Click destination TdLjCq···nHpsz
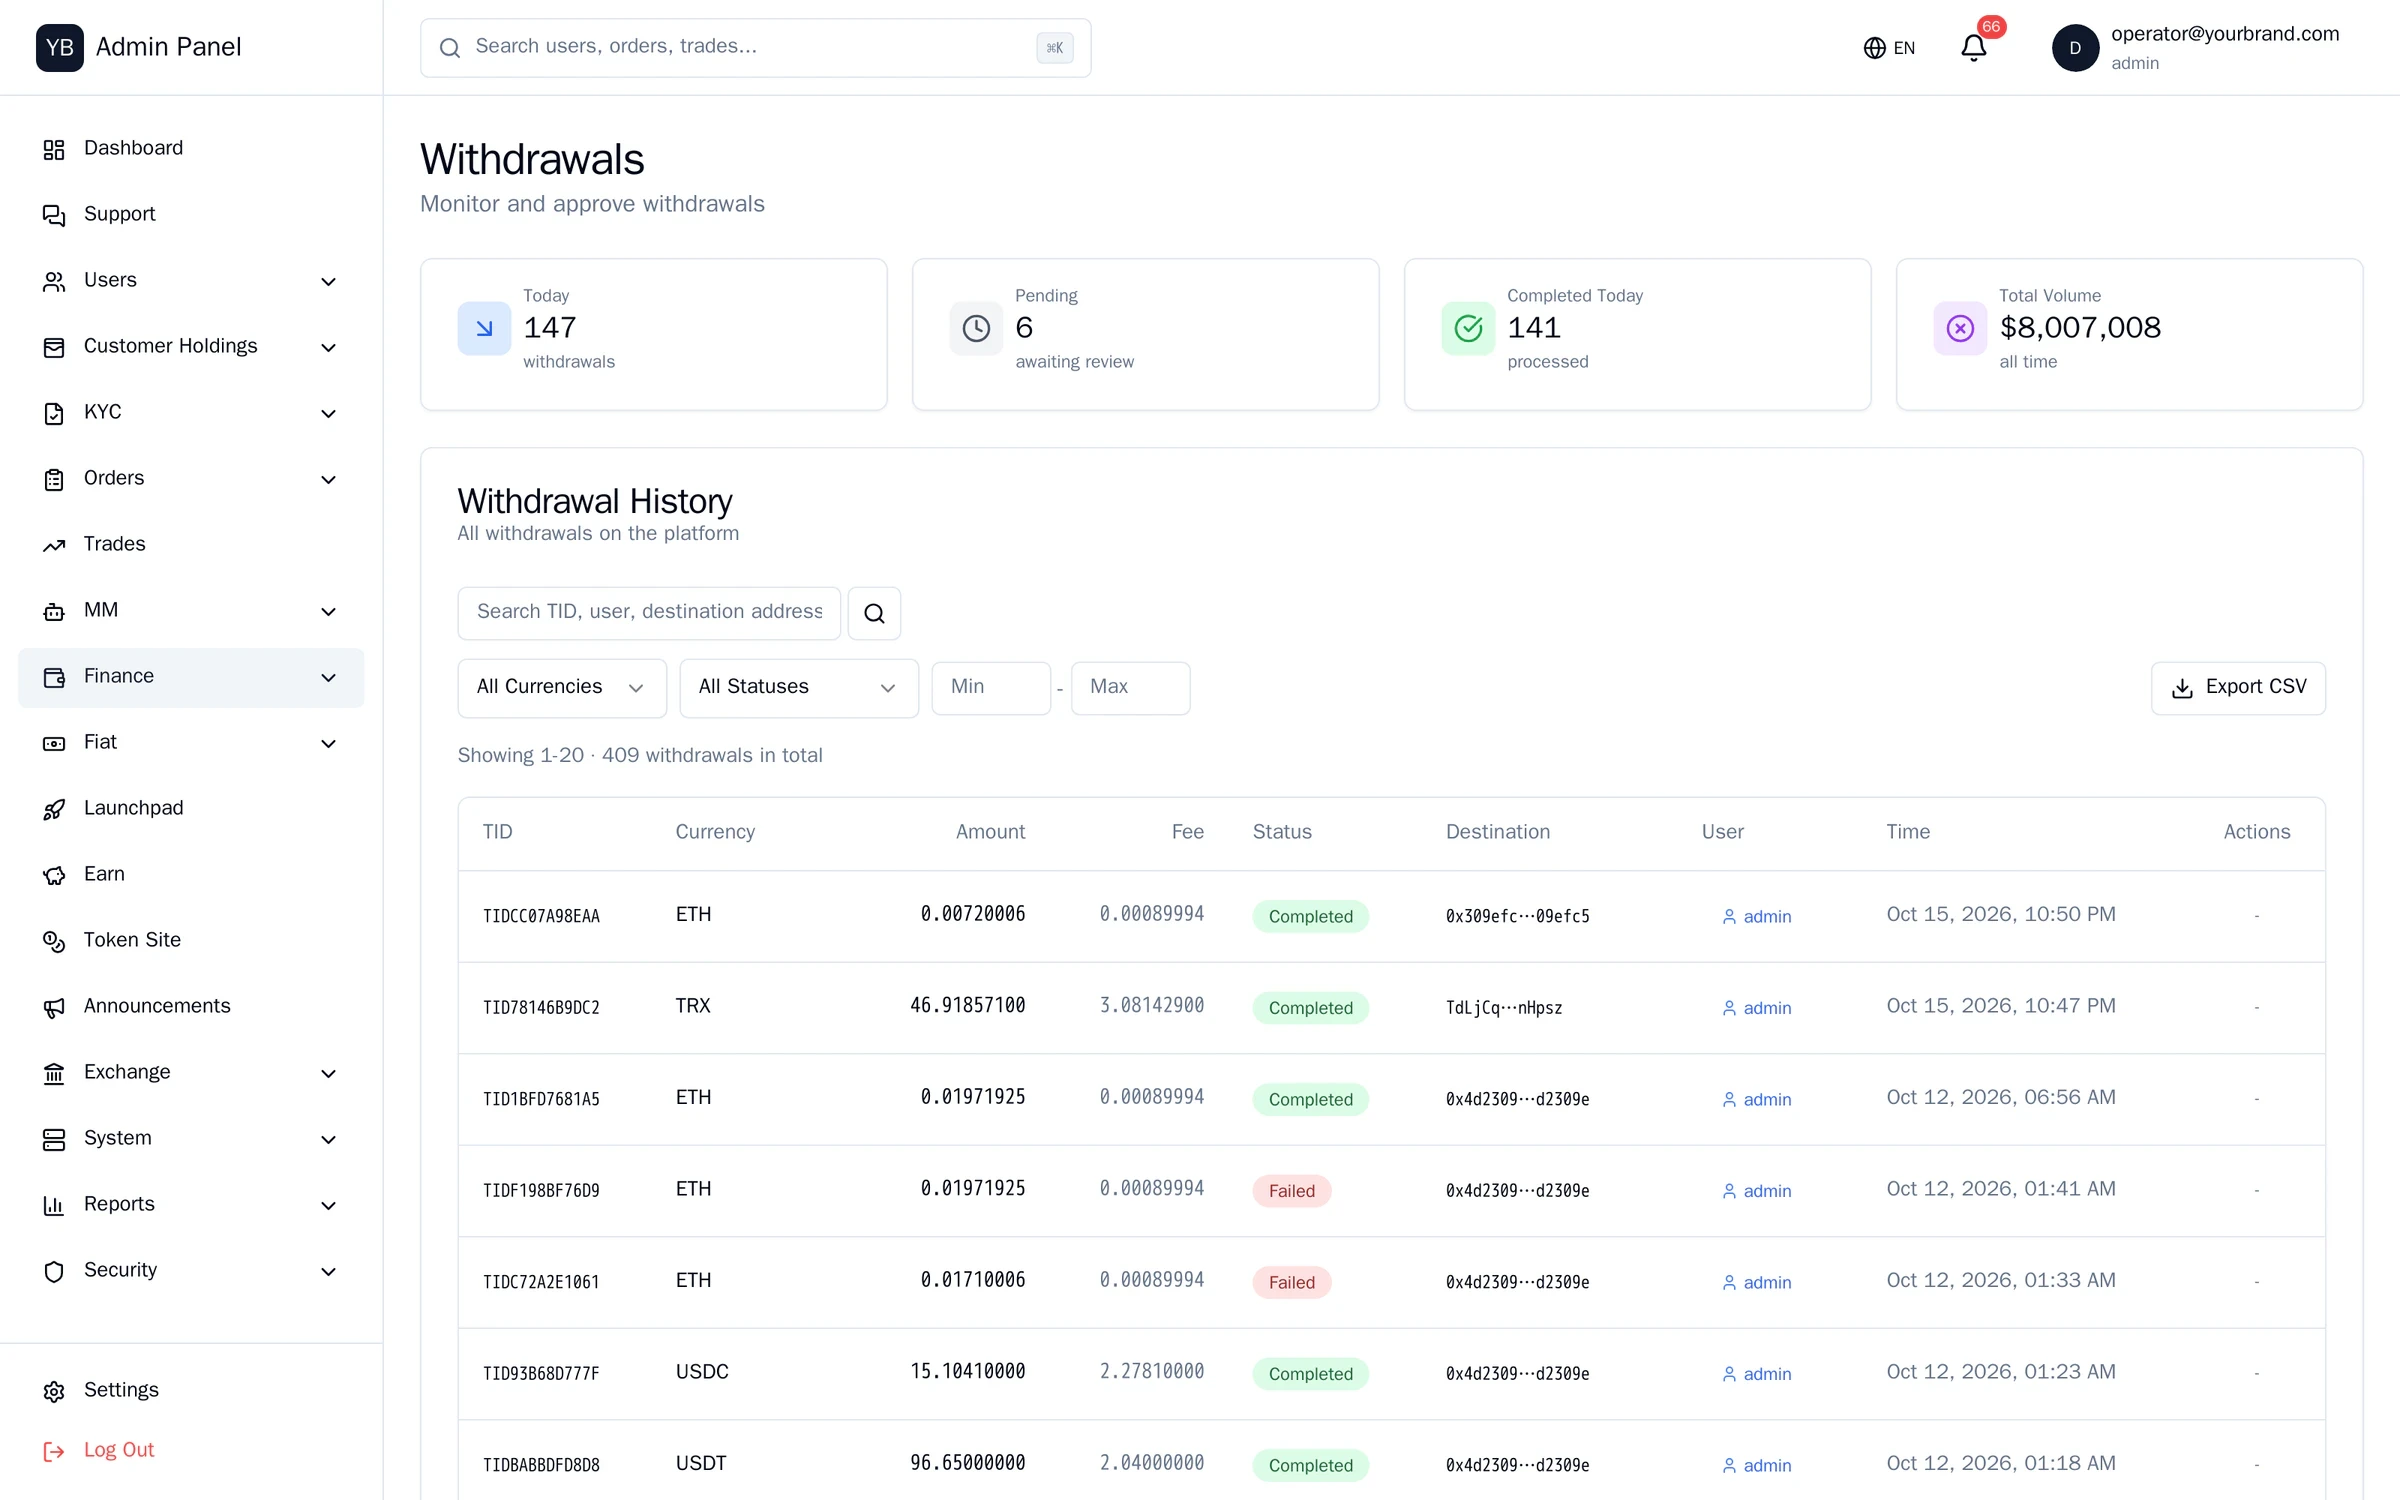The height and width of the screenshot is (1500, 2400). (1503, 1008)
